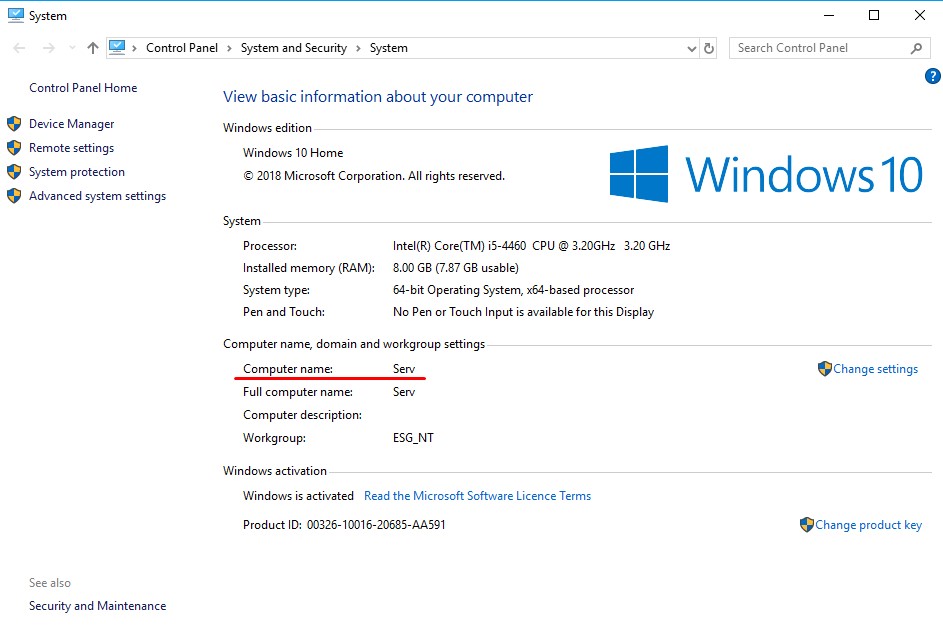The height and width of the screenshot is (633, 943).
Task: Refresh the address bar location
Action: [x=709, y=48]
